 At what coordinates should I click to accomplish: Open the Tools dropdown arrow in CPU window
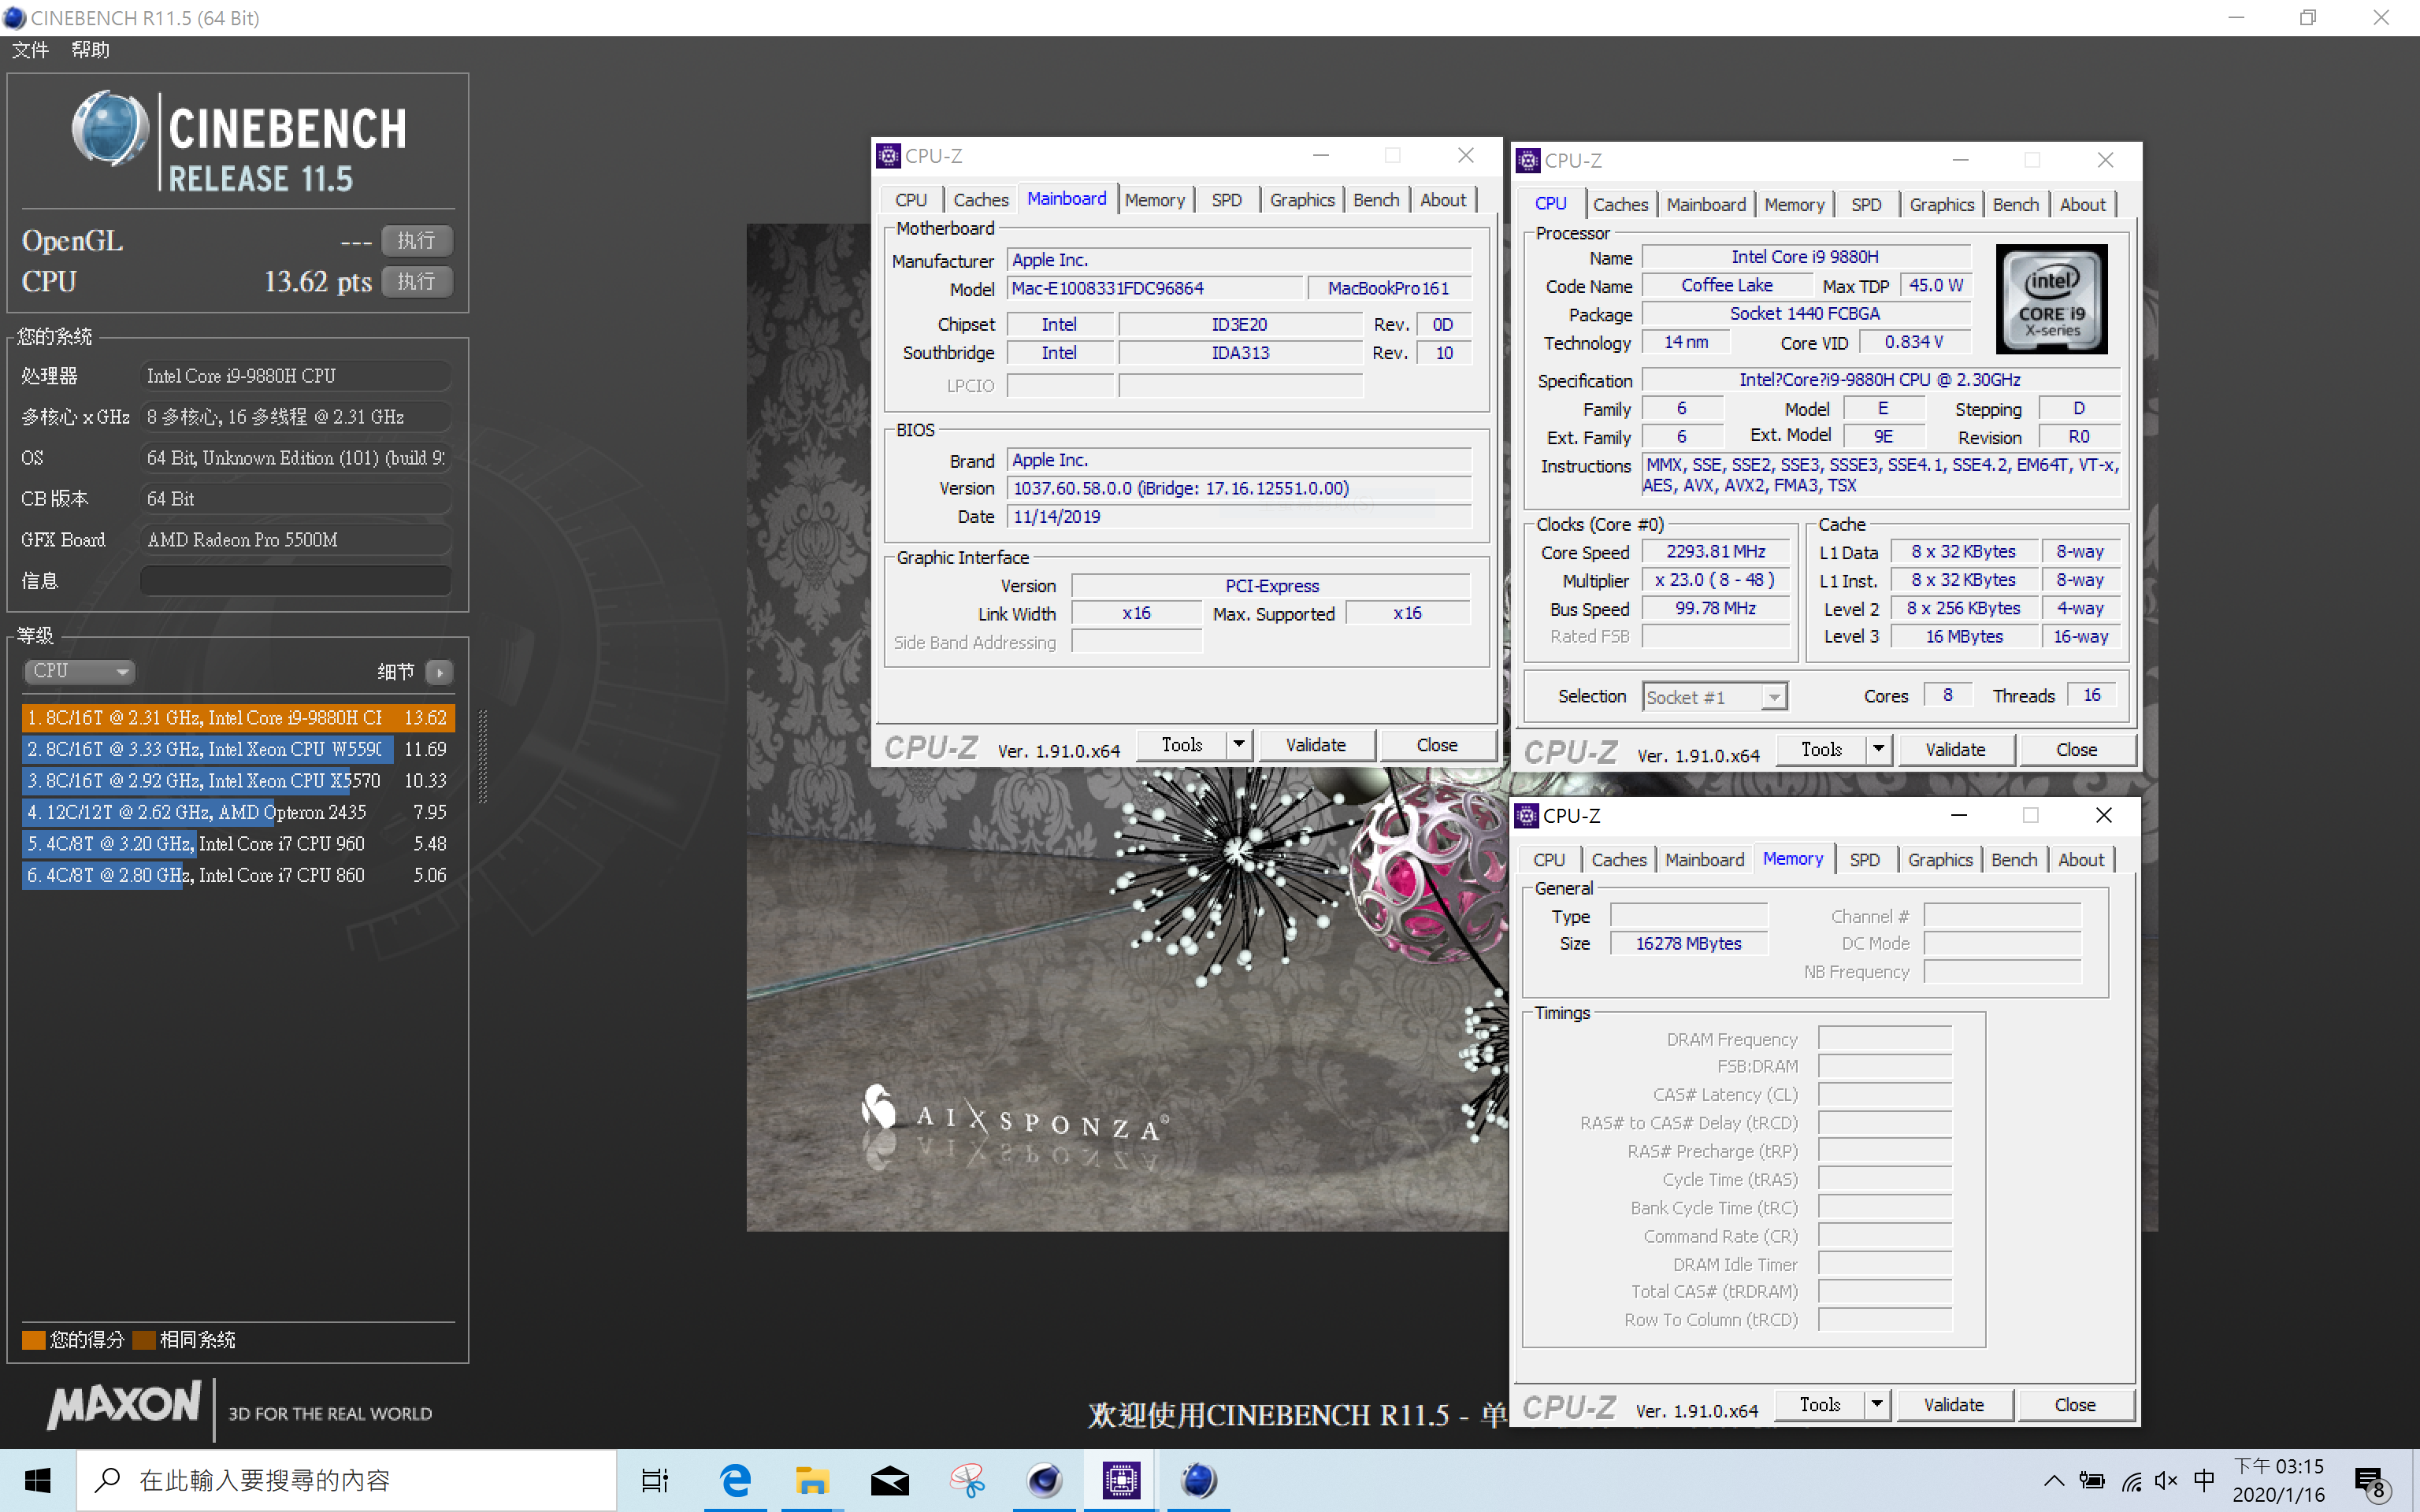point(1878,748)
